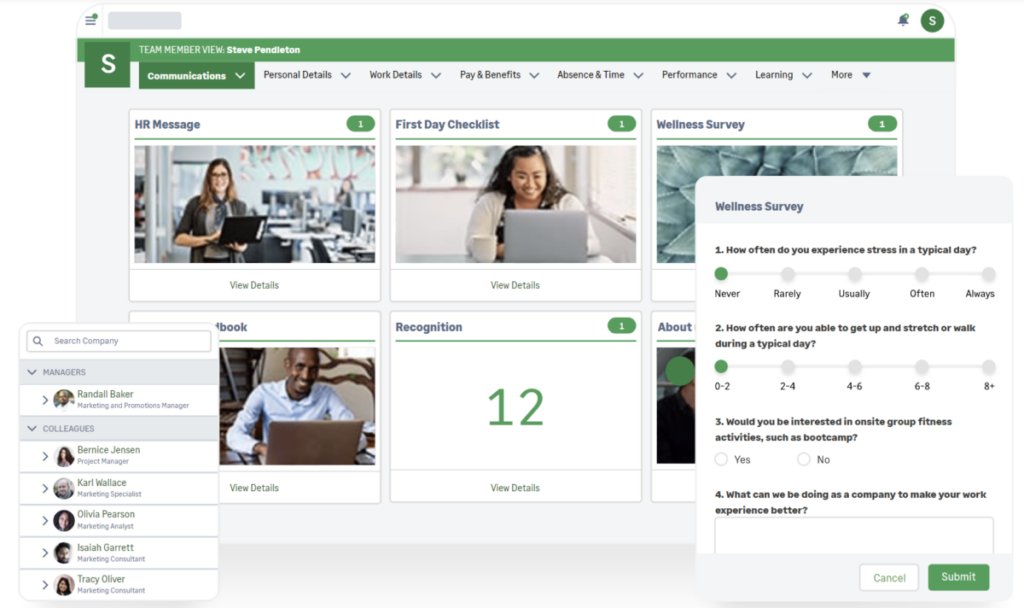This screenshot has width=1024, height=608.
Task: Open the More dropdown menu
Action: pos(850,75)
